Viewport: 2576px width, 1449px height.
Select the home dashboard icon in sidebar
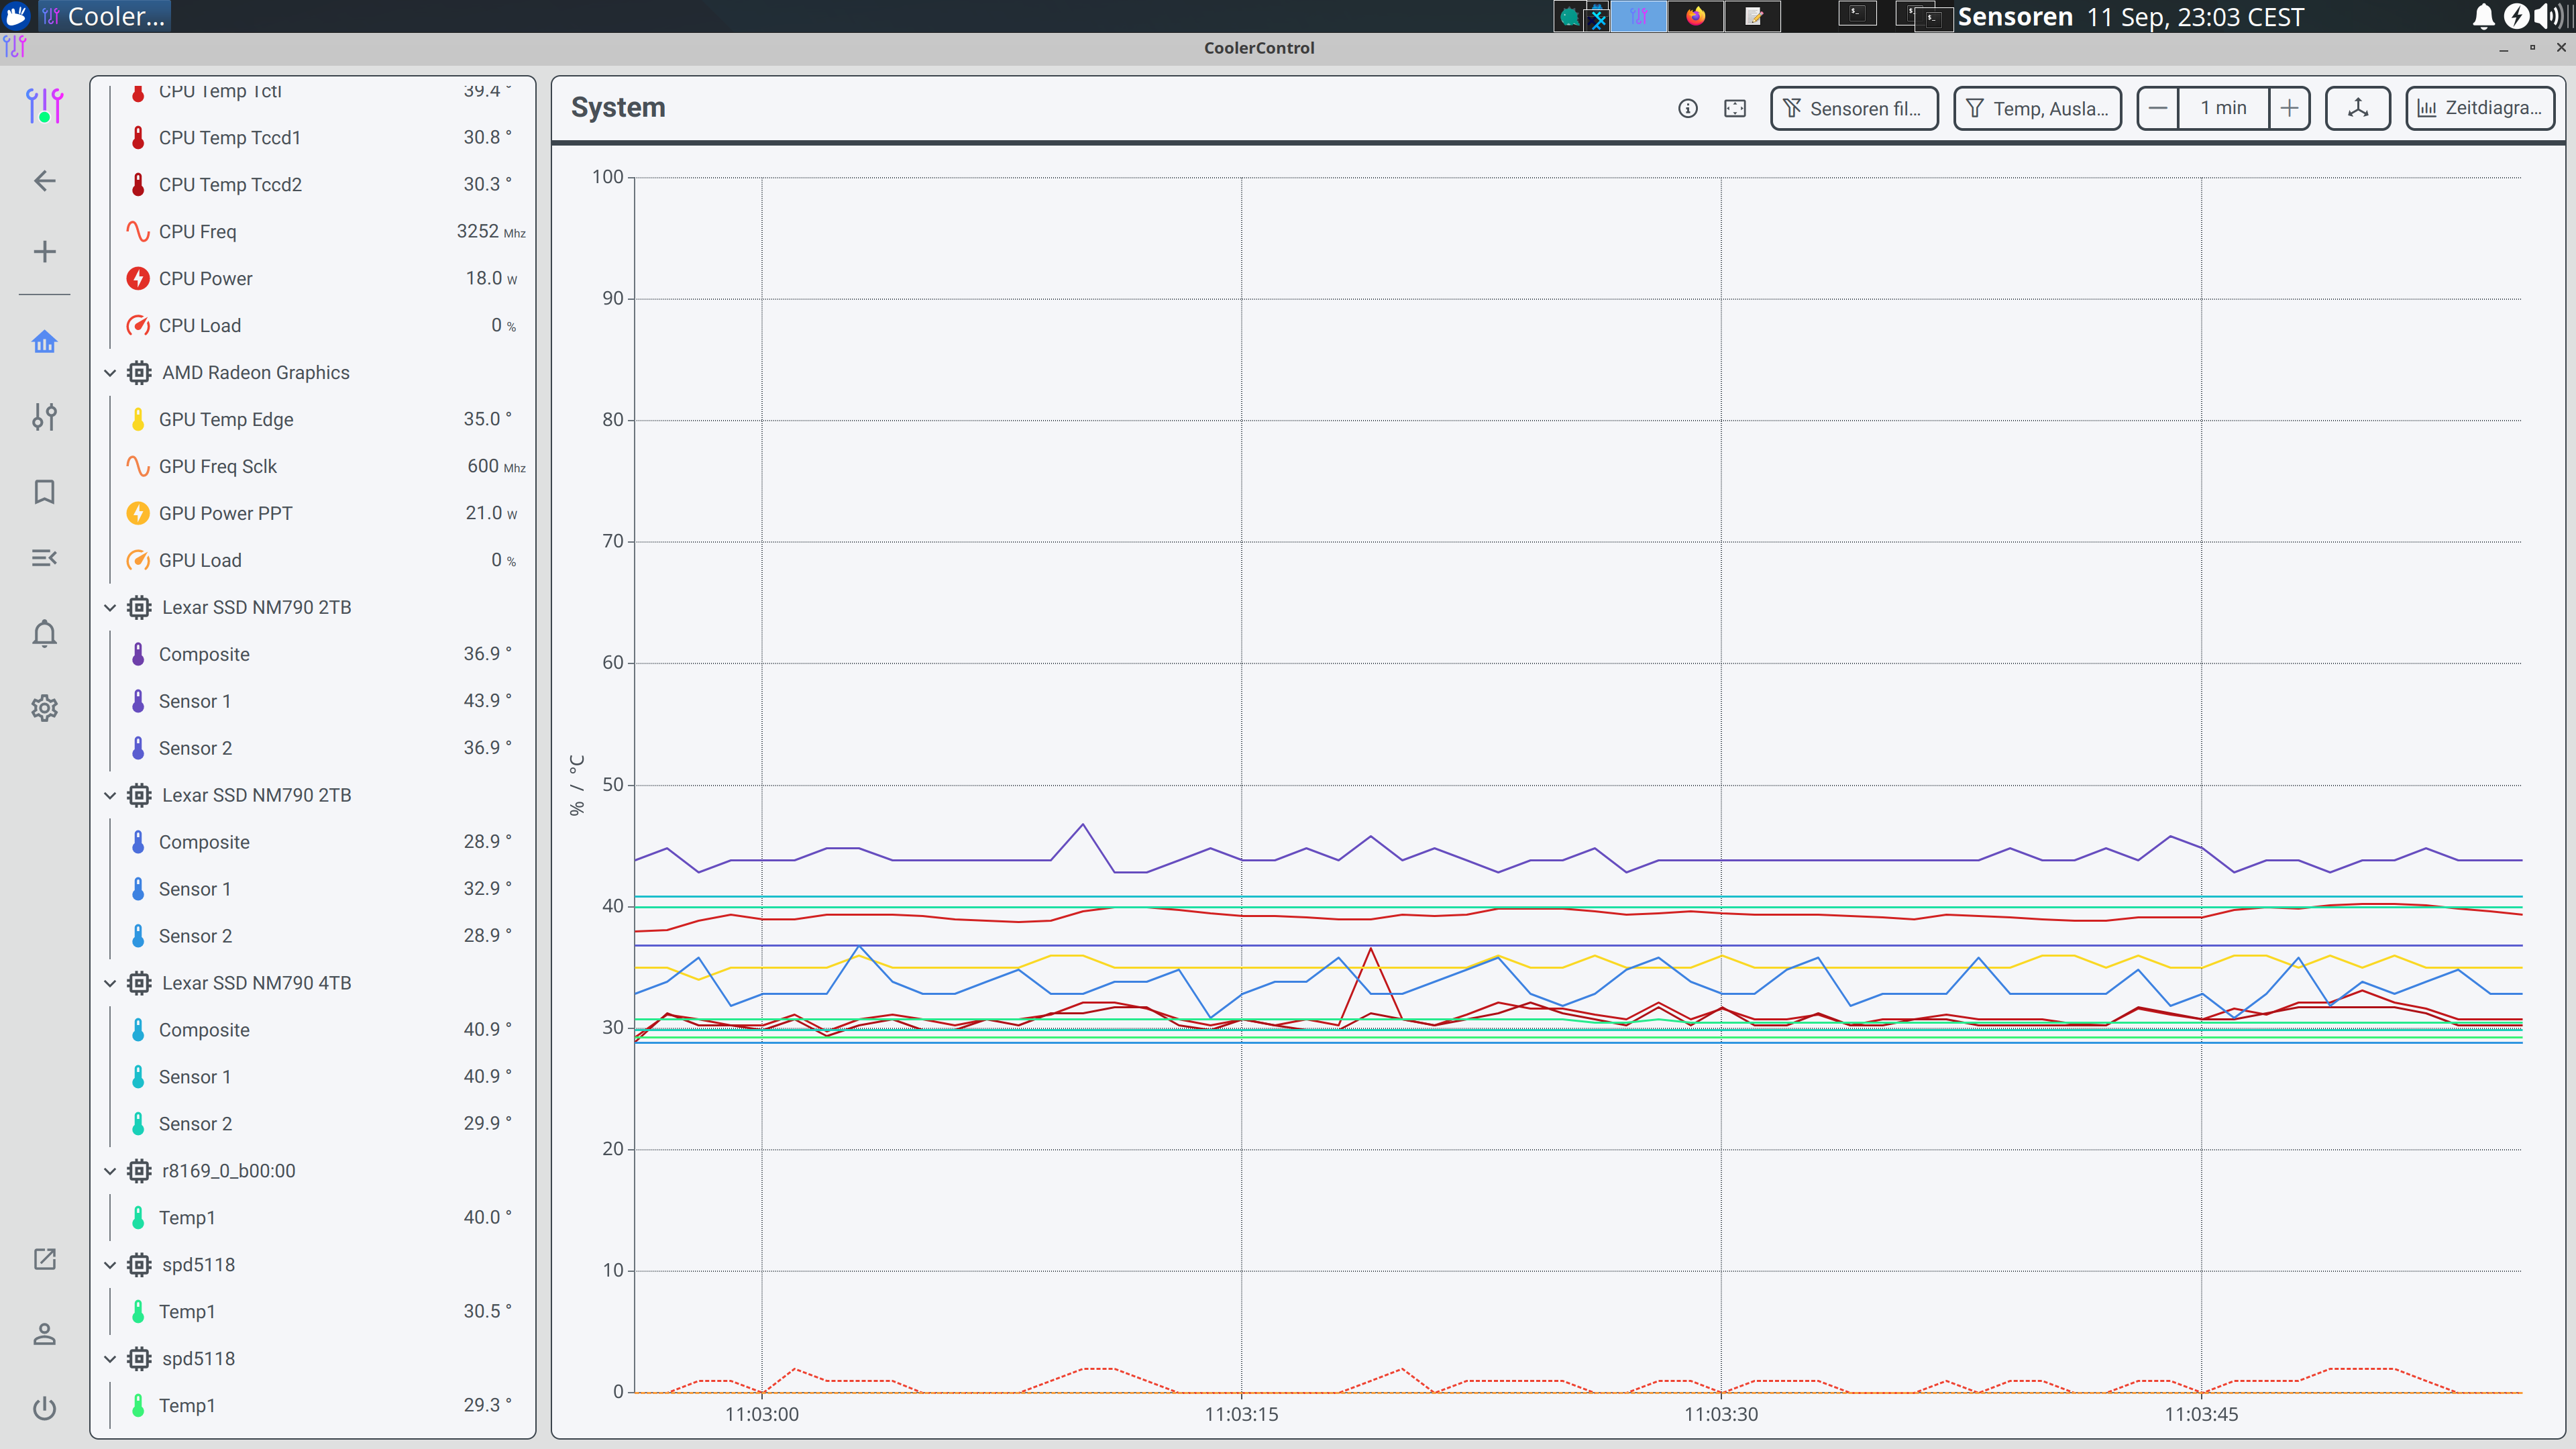(x=44, y=341)
